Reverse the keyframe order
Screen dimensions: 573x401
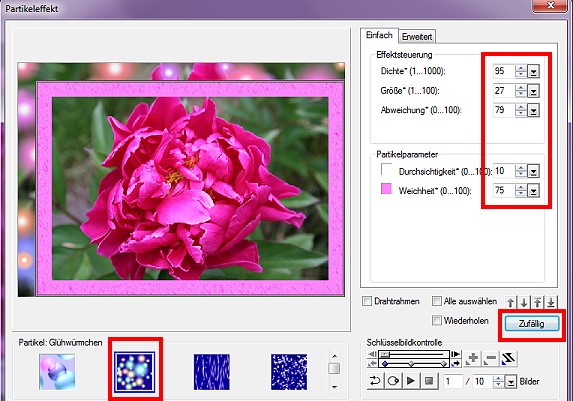click(509, 359)
